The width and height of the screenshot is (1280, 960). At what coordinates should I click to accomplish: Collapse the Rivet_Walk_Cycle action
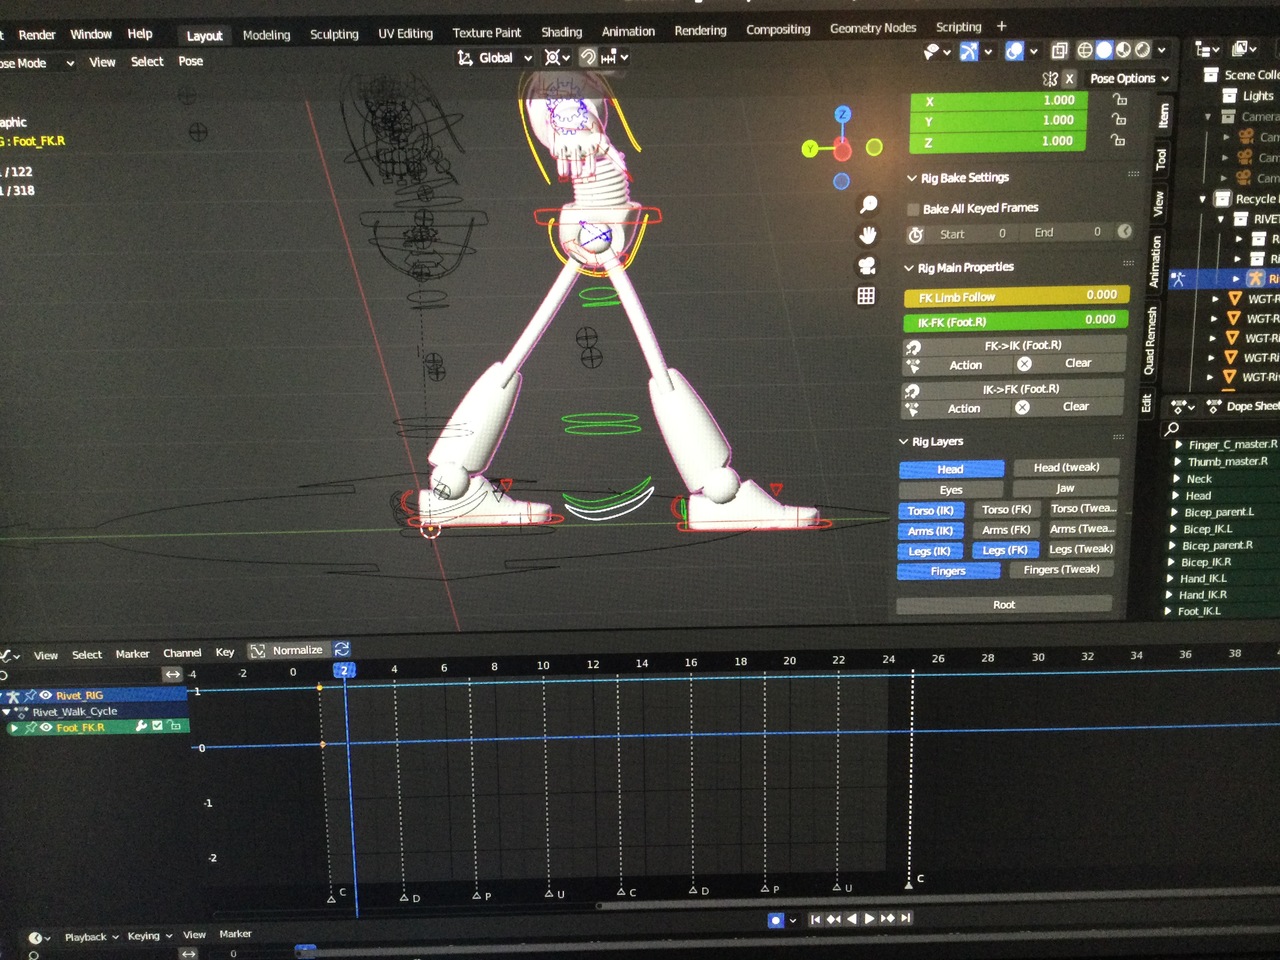pos(8,712)
